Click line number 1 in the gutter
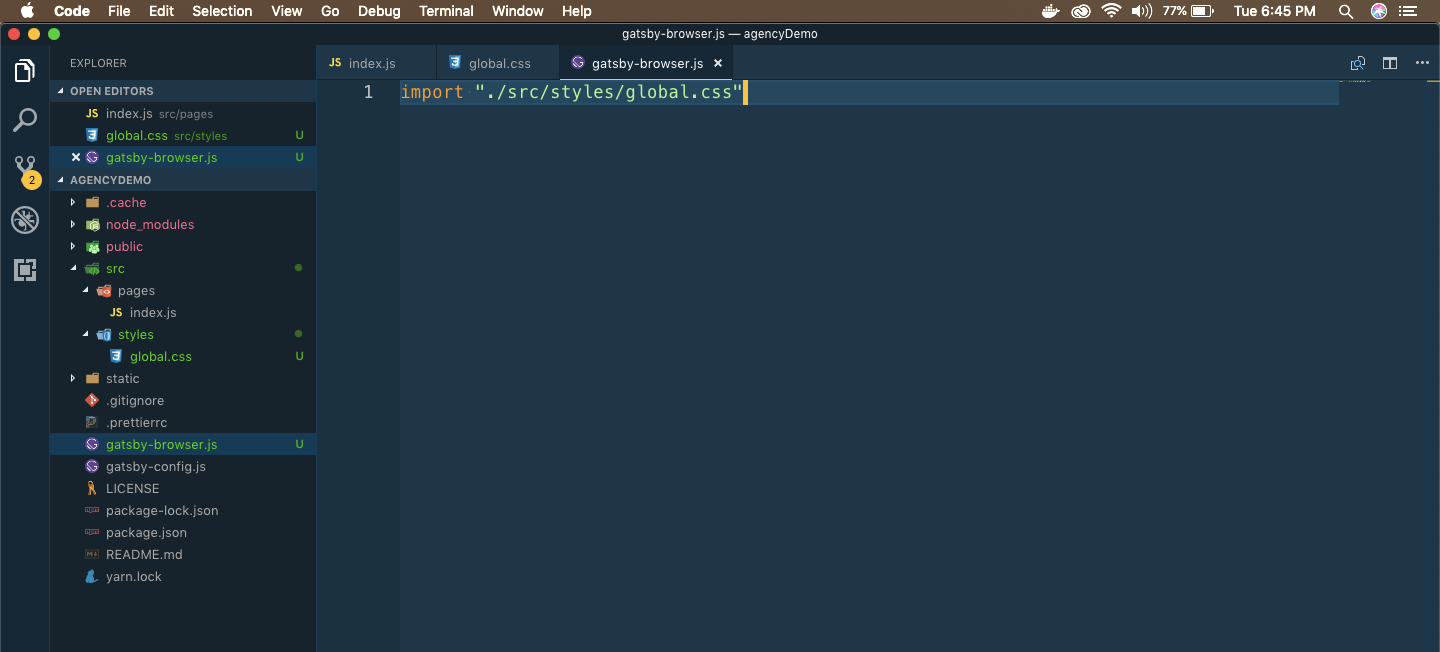Viewport: 1440px width, 652px height. [368, 92]
